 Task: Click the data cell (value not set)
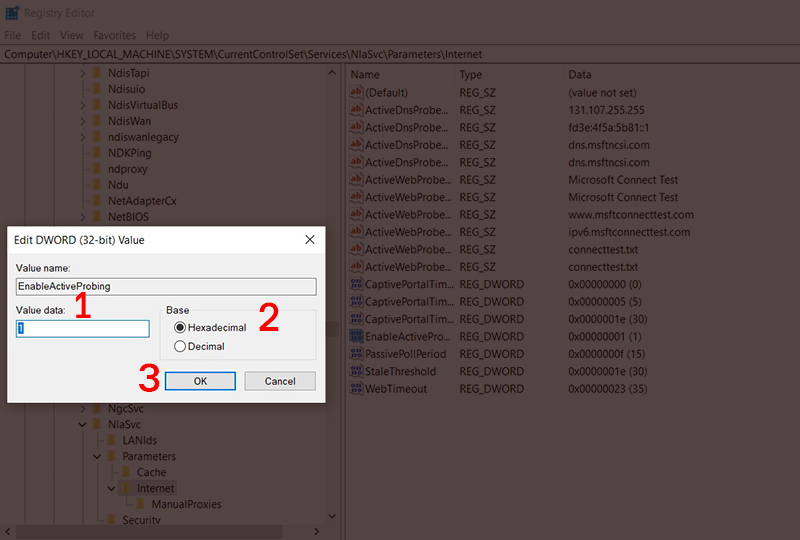click(602, 92)
